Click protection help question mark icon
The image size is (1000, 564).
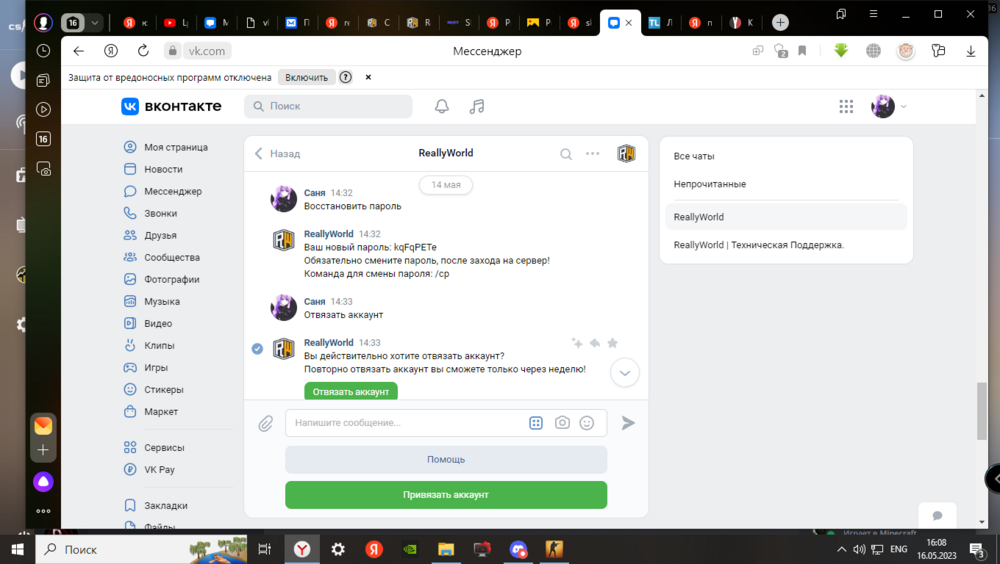point(346,77)
